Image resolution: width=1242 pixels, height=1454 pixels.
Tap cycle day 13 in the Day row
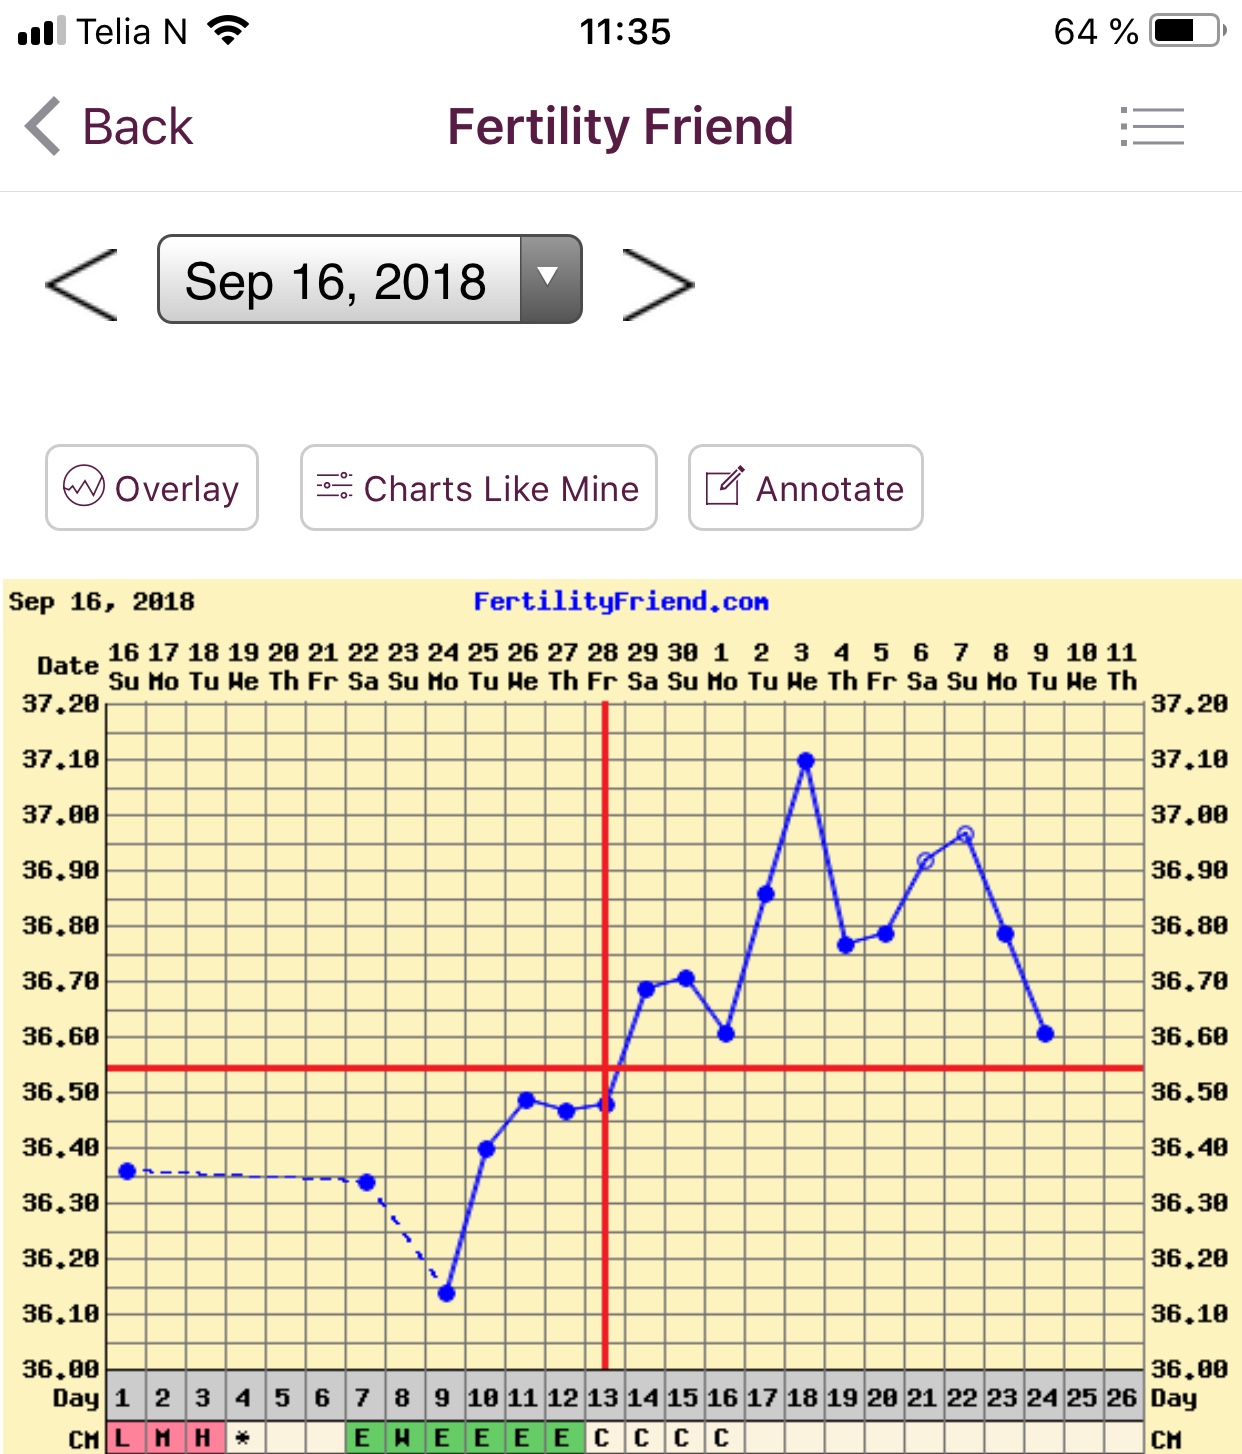pyautogui.click(x=603, y=1398)
